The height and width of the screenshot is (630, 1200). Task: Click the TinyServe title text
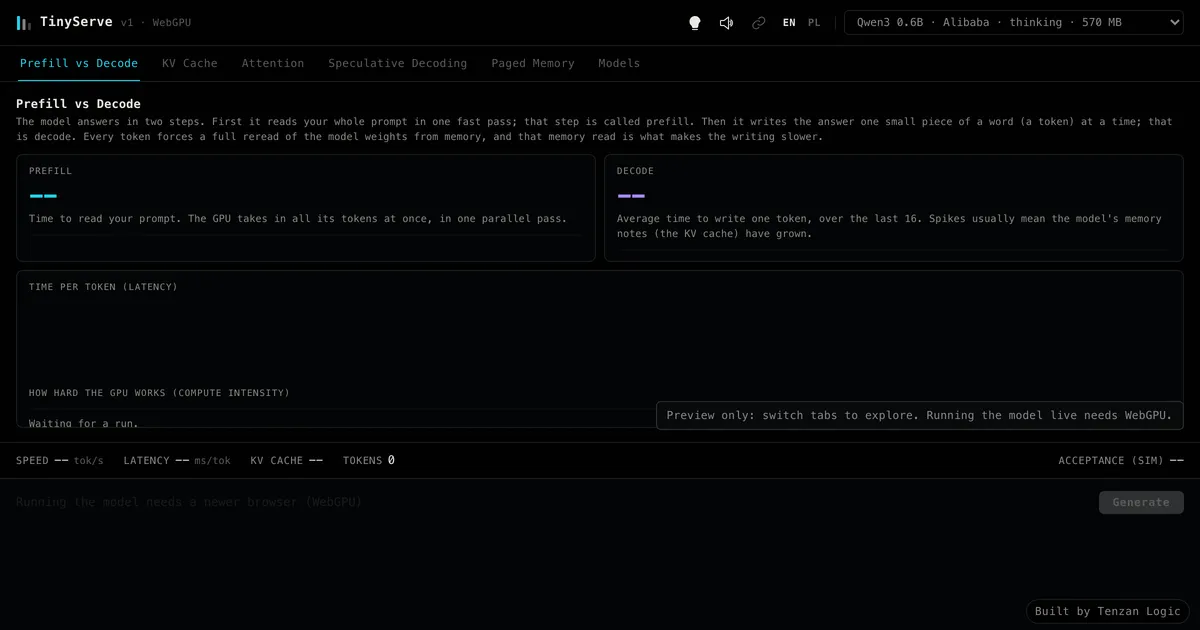point(76,22)
